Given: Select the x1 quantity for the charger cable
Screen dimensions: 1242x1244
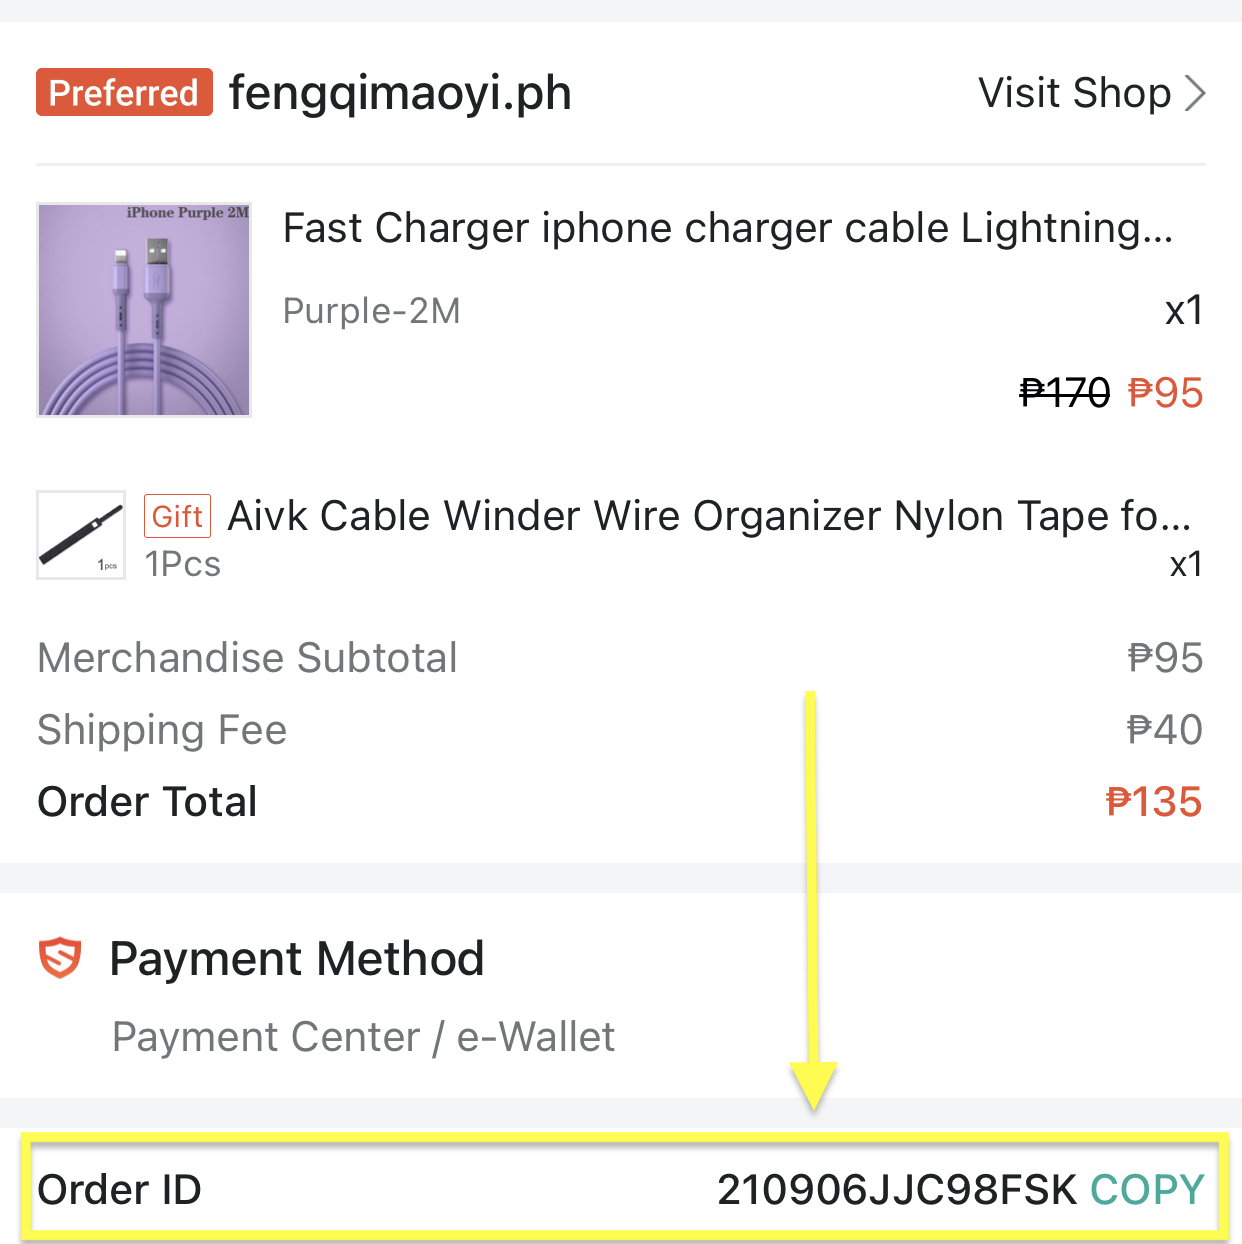Looking at the screenshot, I should coord(1184,311).
